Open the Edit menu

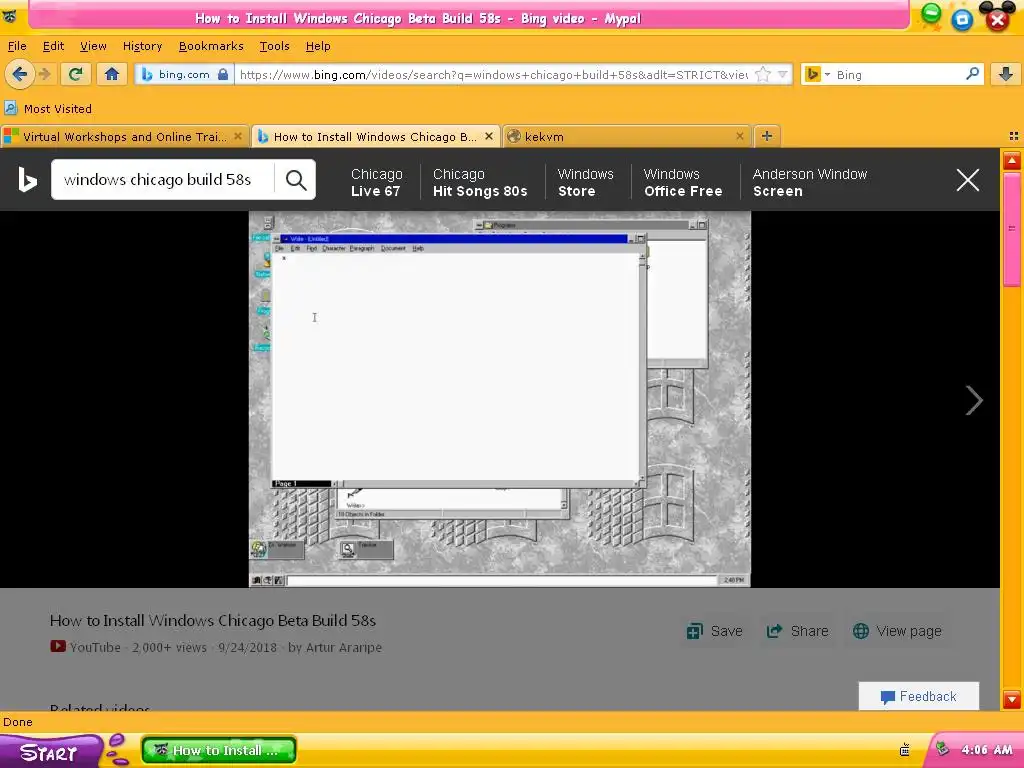click(54, 46)
